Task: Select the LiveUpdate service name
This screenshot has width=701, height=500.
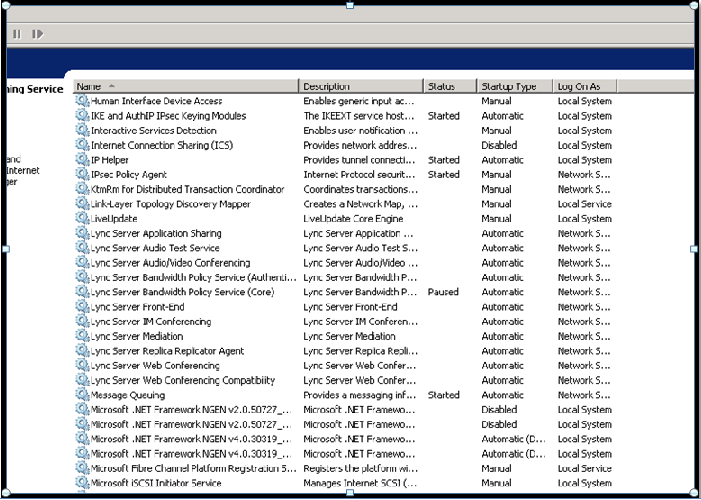Action: pyautogui.click(x=114, y=219)
